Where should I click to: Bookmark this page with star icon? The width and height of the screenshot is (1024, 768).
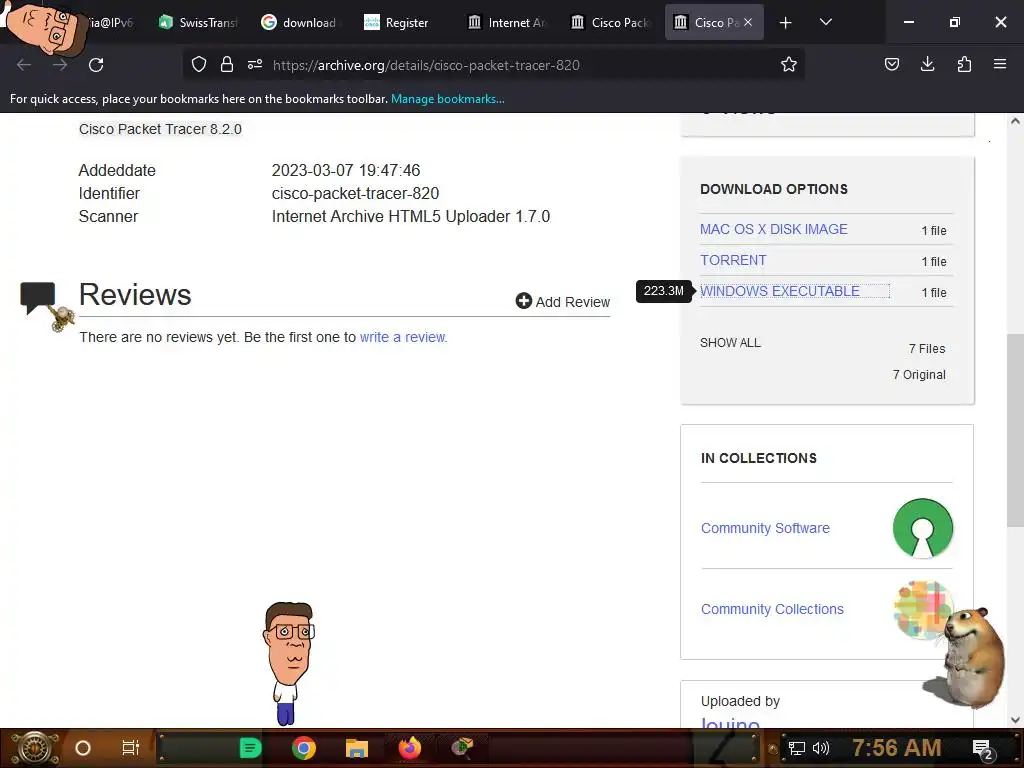[x=789, y=64]
